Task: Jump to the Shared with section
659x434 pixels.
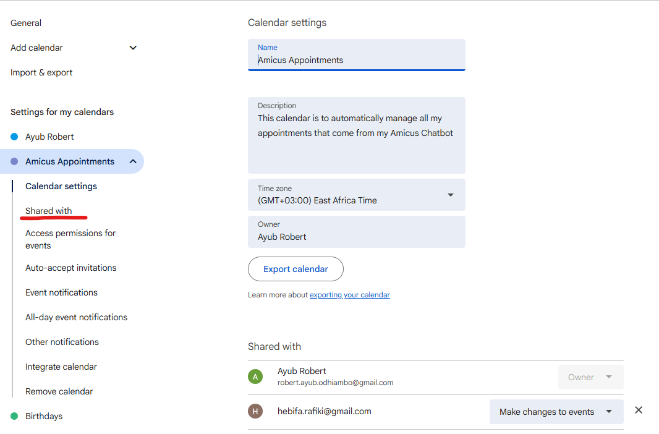Action: click(49, 210)
